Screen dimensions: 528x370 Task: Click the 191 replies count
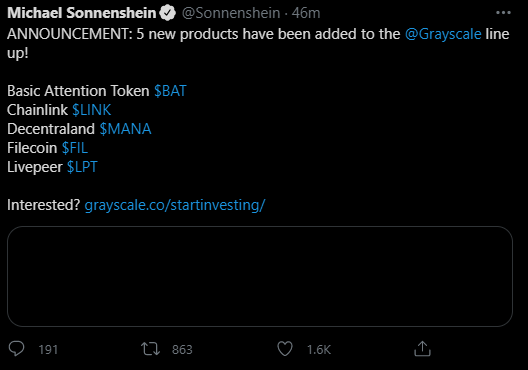[x=48, y=349]
